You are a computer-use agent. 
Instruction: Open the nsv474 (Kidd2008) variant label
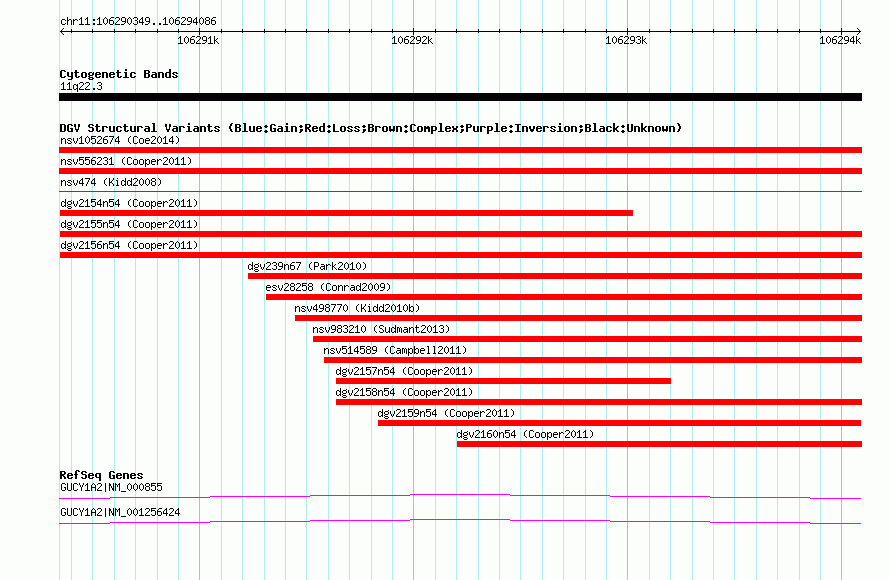click(111, 182)
